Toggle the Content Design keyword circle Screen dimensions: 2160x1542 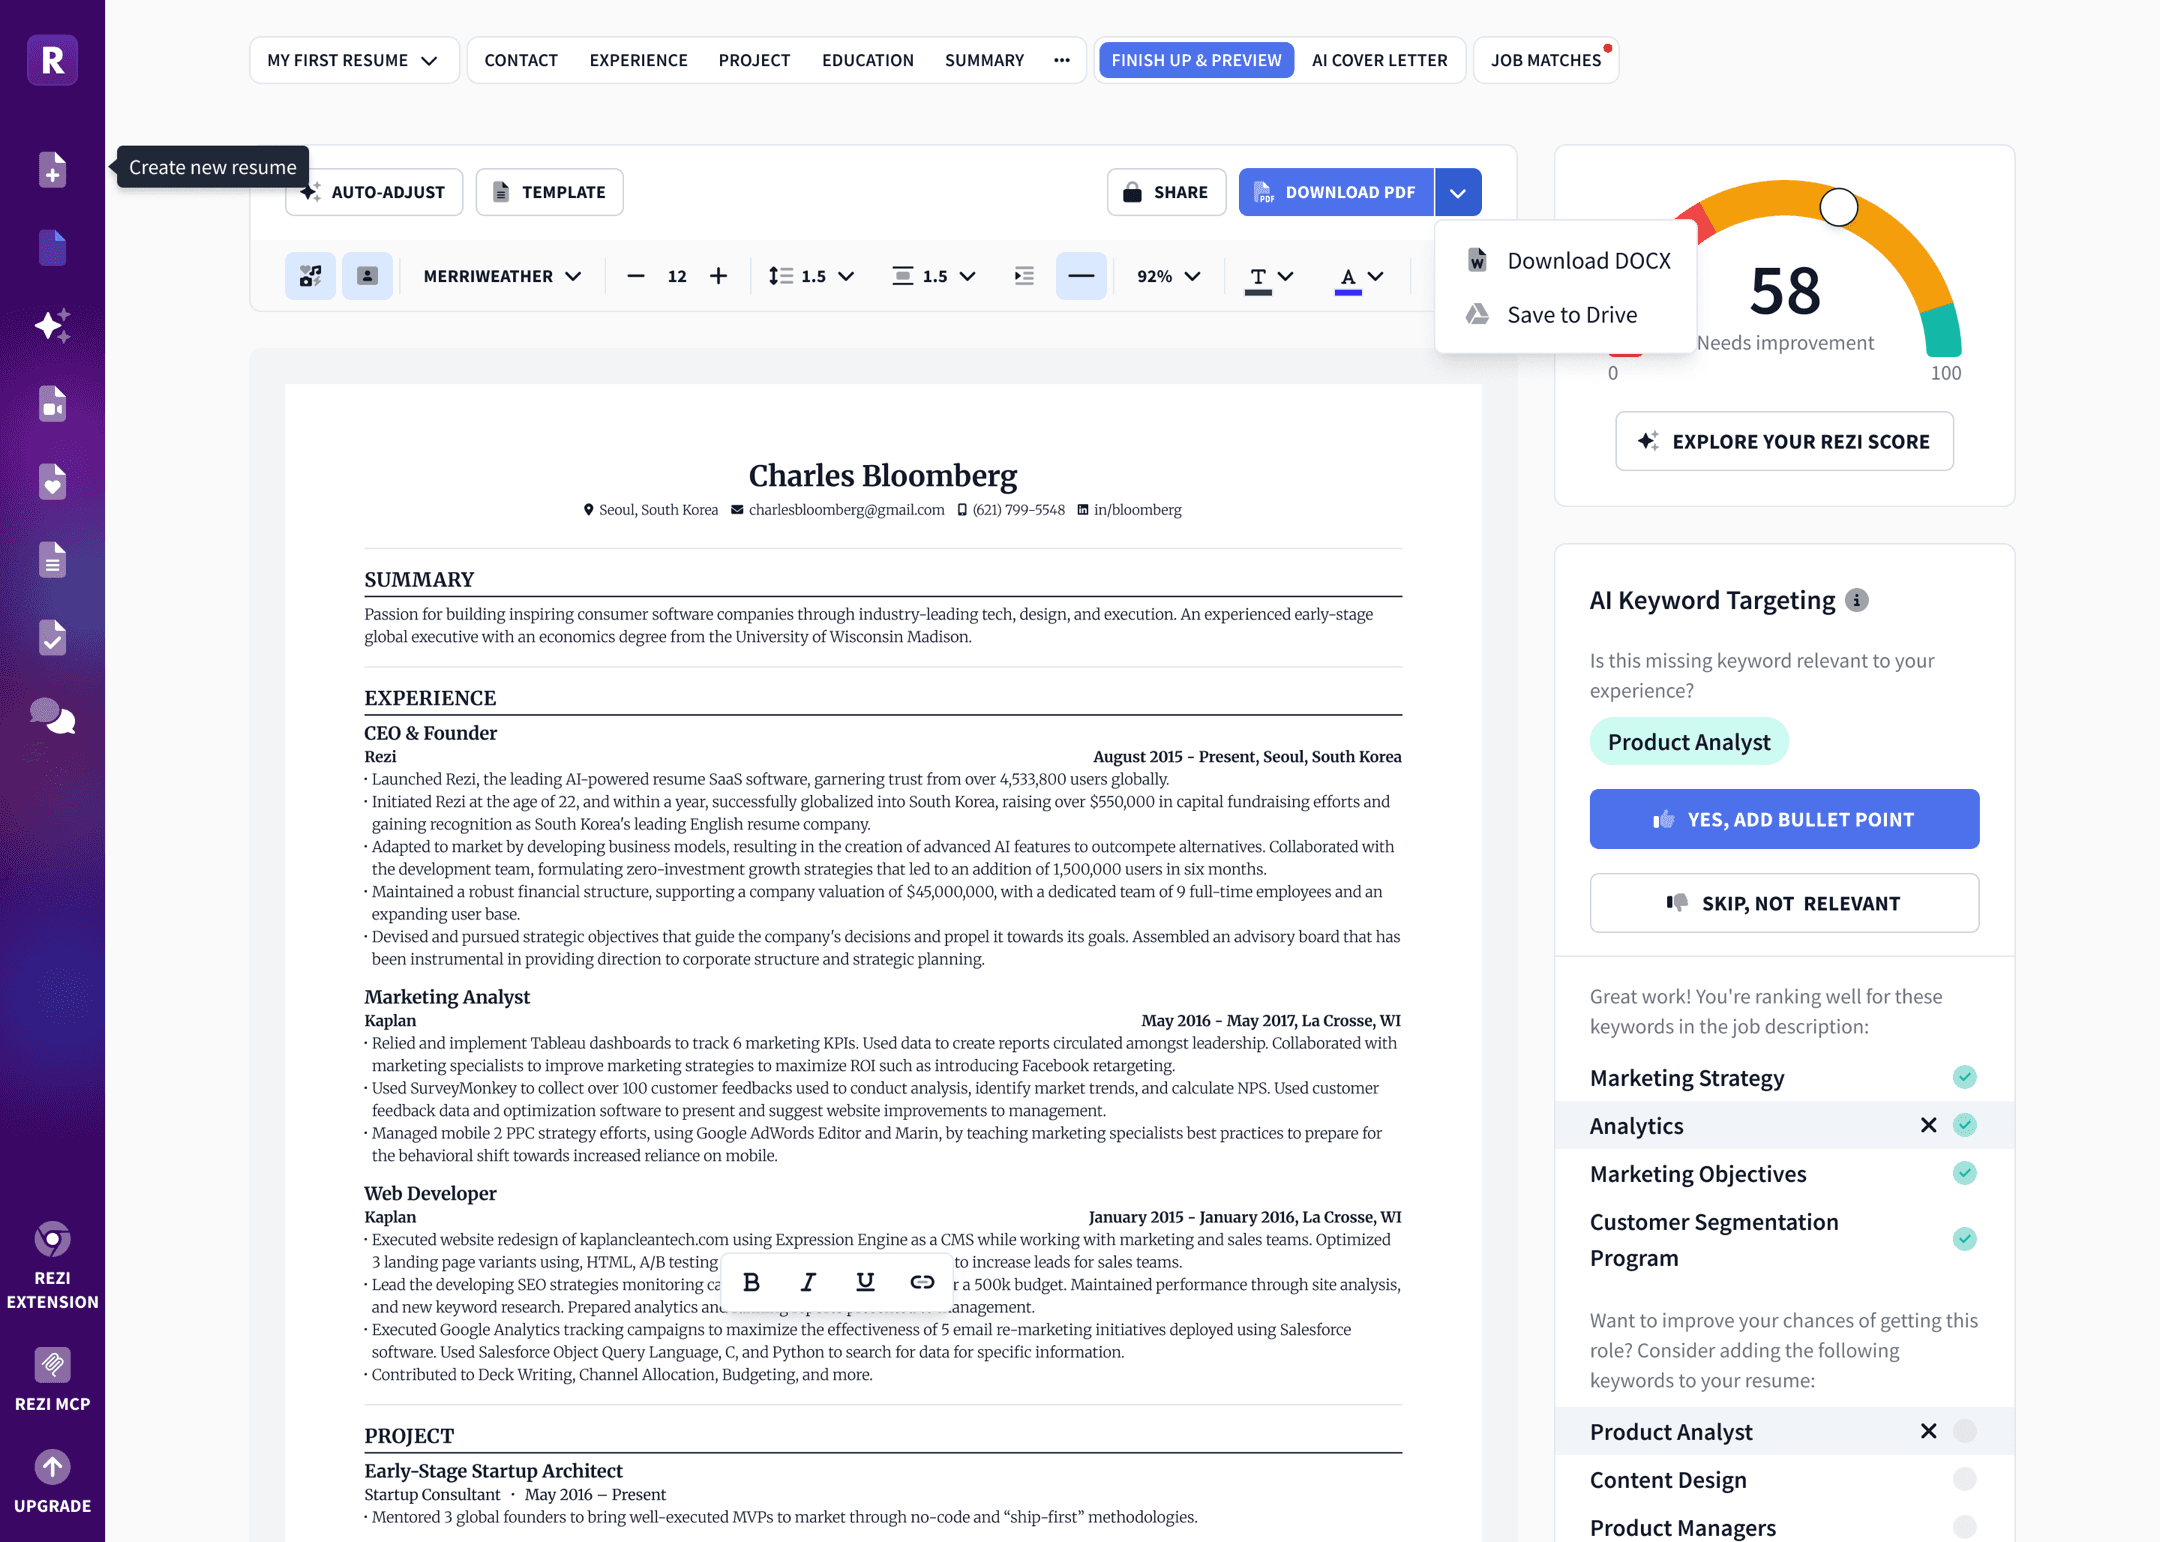point(1964,1479)
